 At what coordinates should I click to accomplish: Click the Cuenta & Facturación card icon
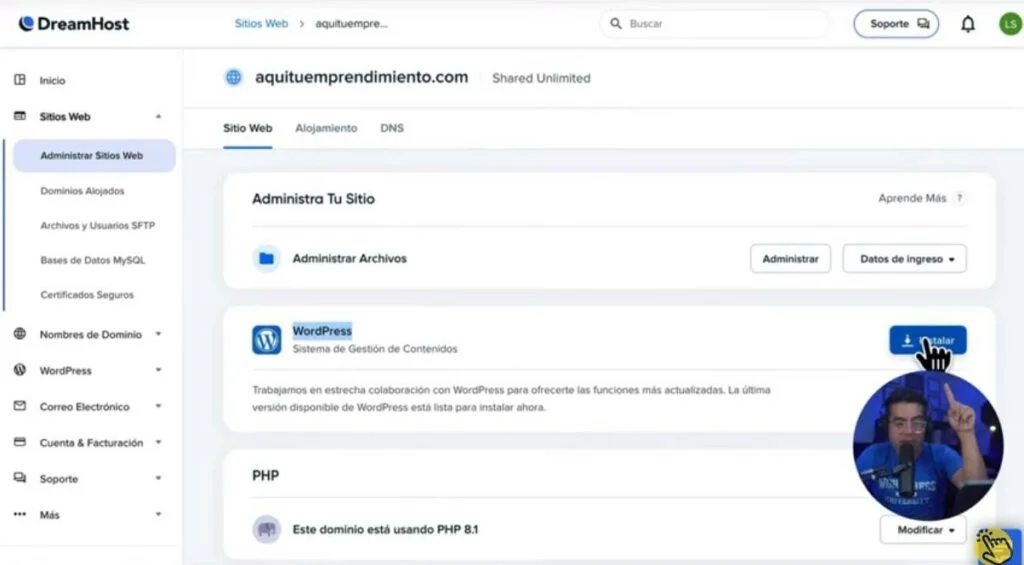click(20, 442)
